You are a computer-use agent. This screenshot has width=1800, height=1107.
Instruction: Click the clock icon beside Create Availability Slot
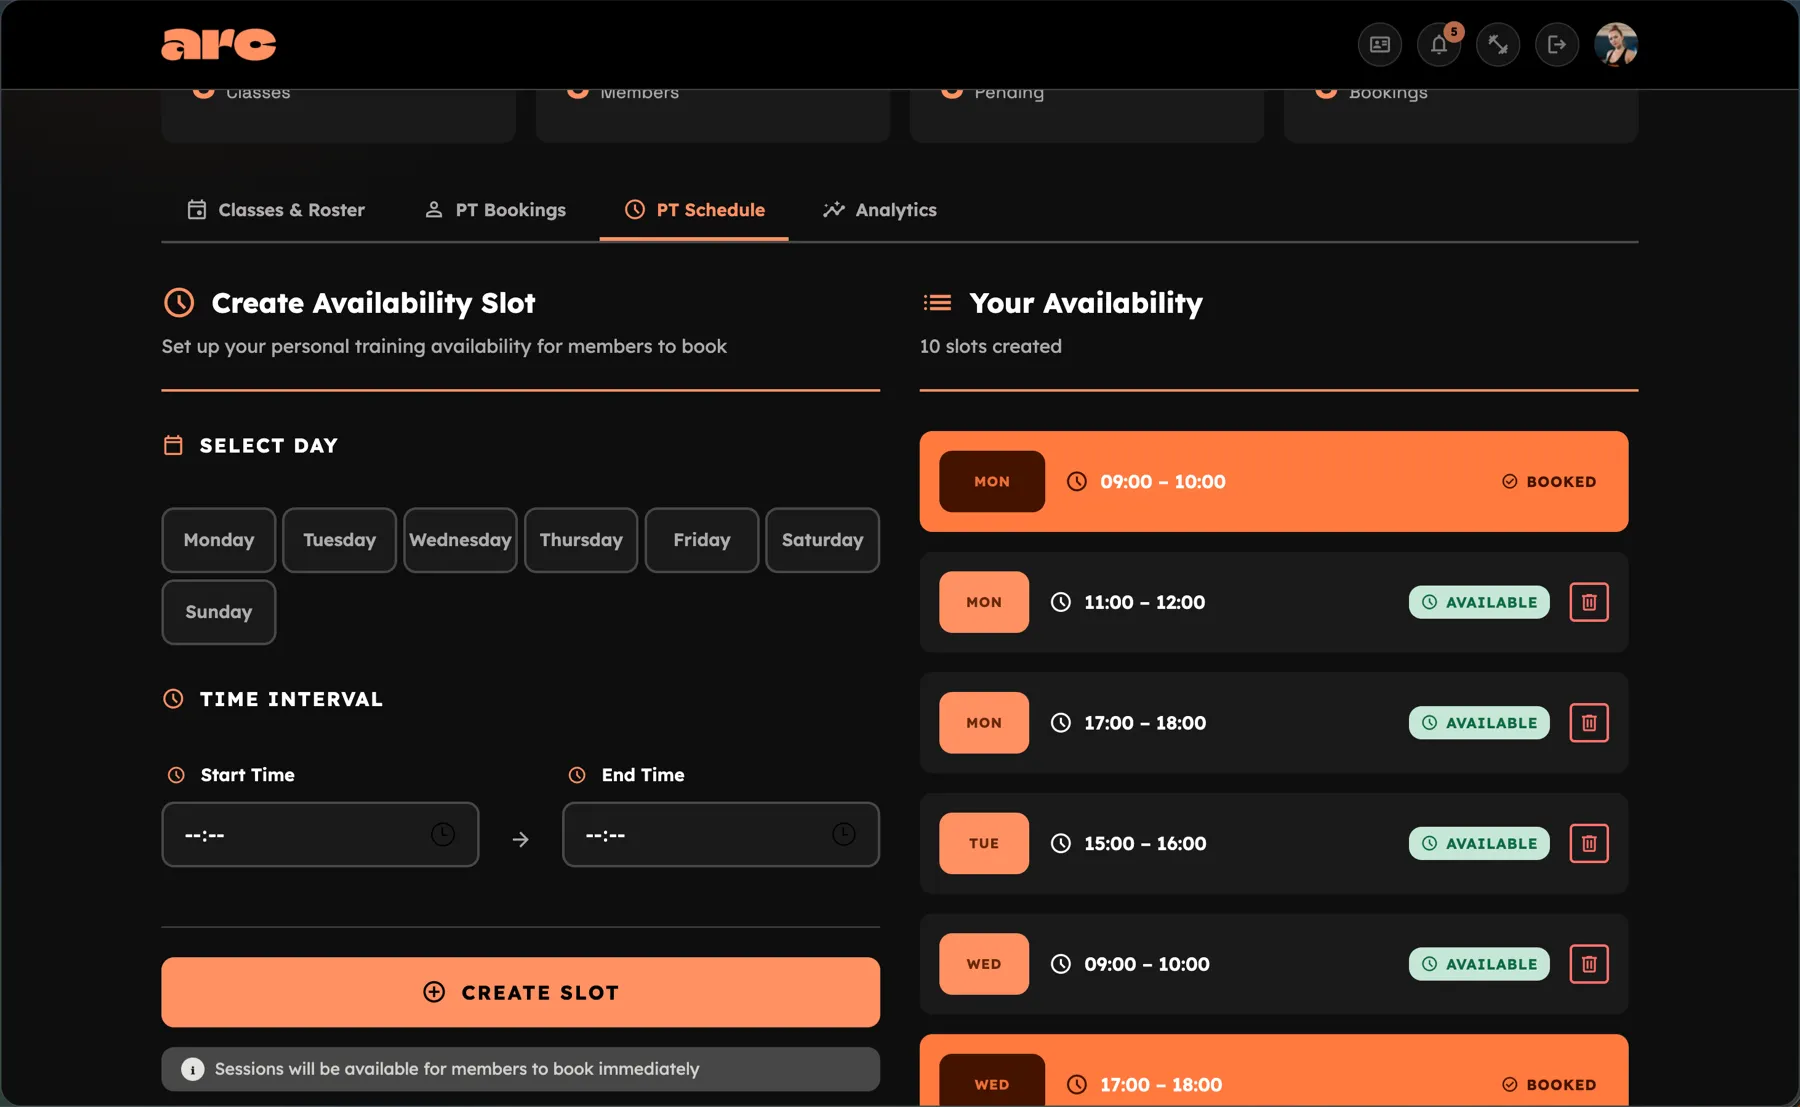[179, 303]
